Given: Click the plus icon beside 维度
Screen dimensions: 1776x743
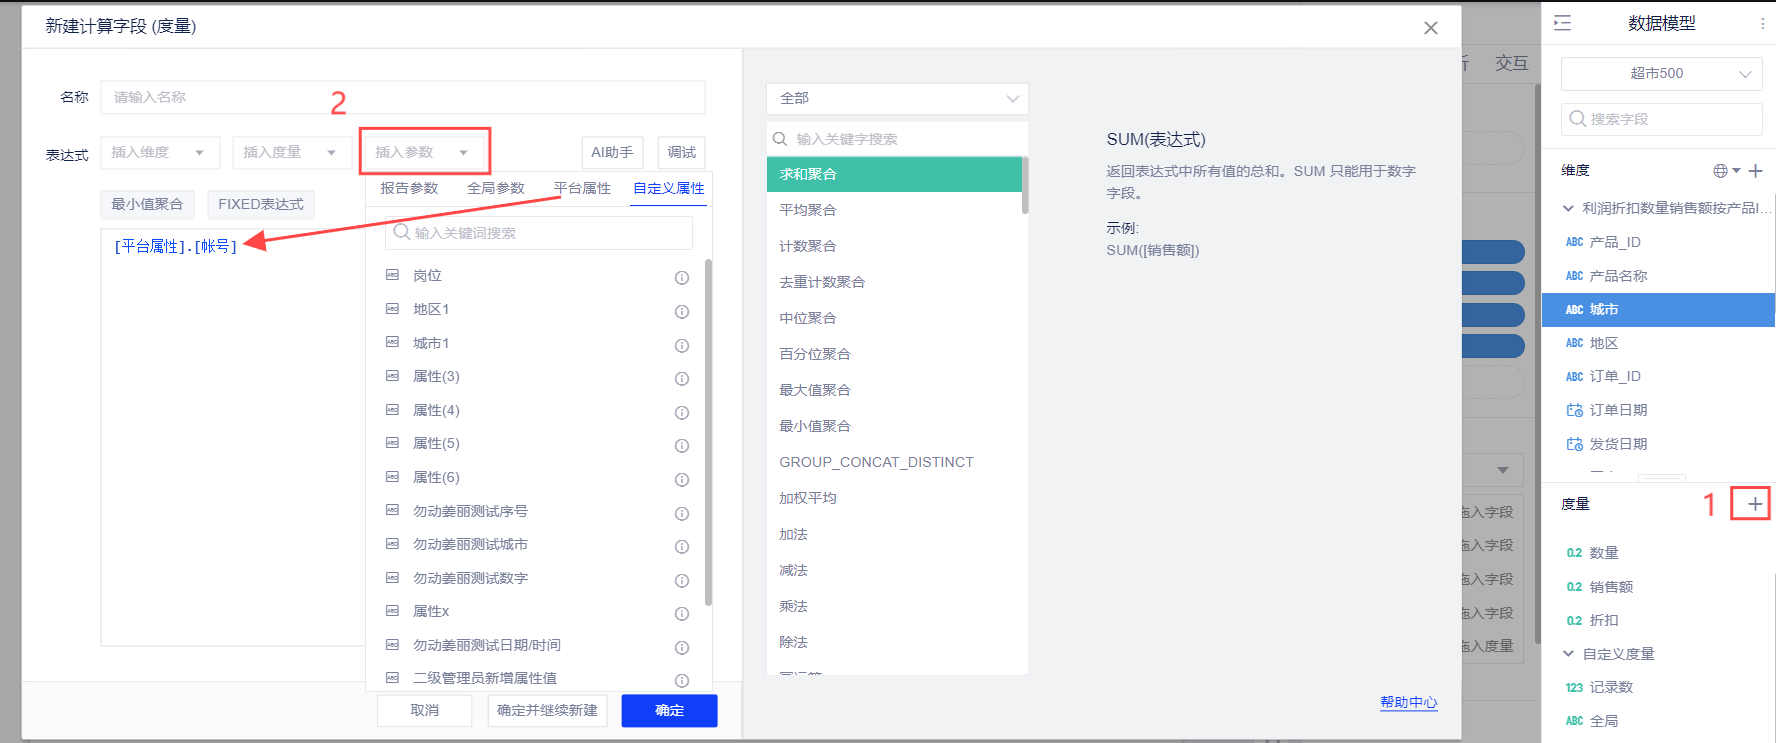Looking at the screenshot, I should [x=1755, y=171].
